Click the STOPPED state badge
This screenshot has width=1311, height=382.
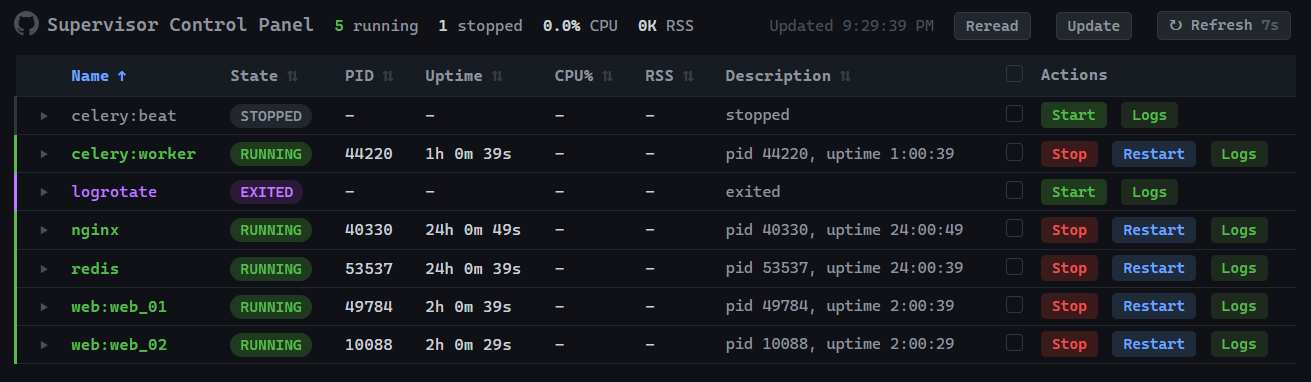pyautogui.click(x=271, y=116)
